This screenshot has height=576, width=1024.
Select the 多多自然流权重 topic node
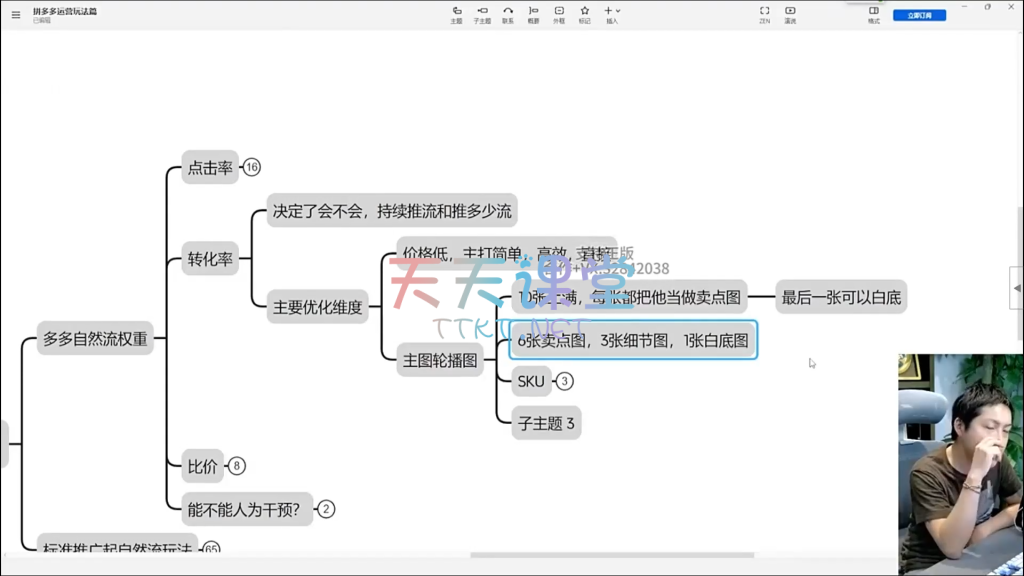point(95,339)
